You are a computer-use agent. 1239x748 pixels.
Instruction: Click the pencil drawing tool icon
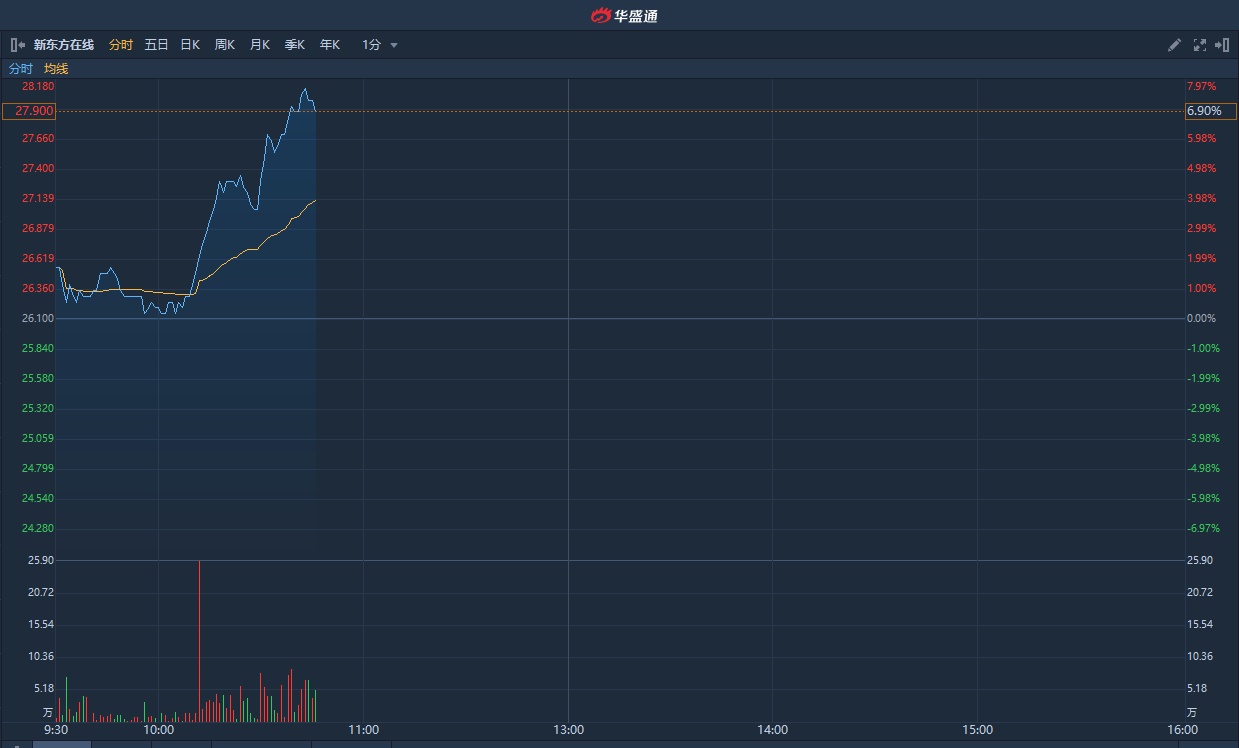click(1175, 45)
